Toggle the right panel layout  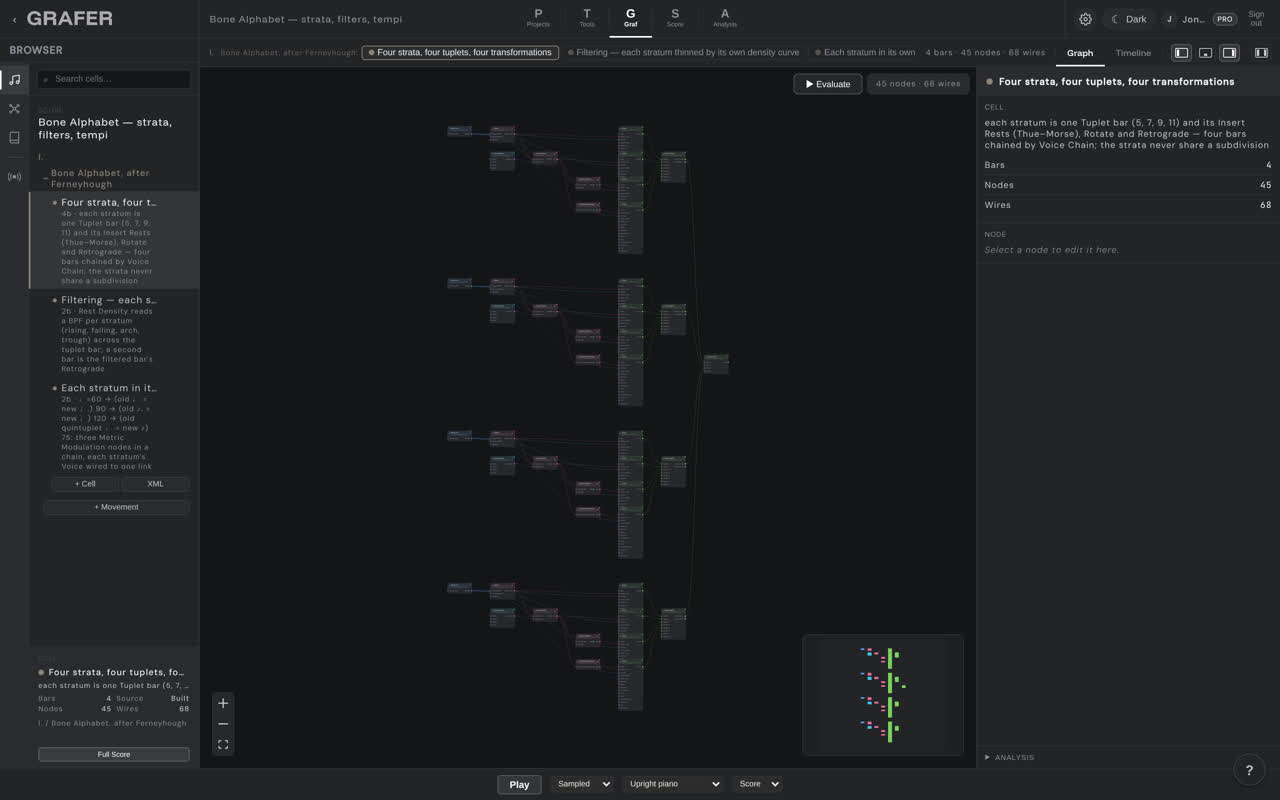pyautogui.click(x=1229, y=53)
